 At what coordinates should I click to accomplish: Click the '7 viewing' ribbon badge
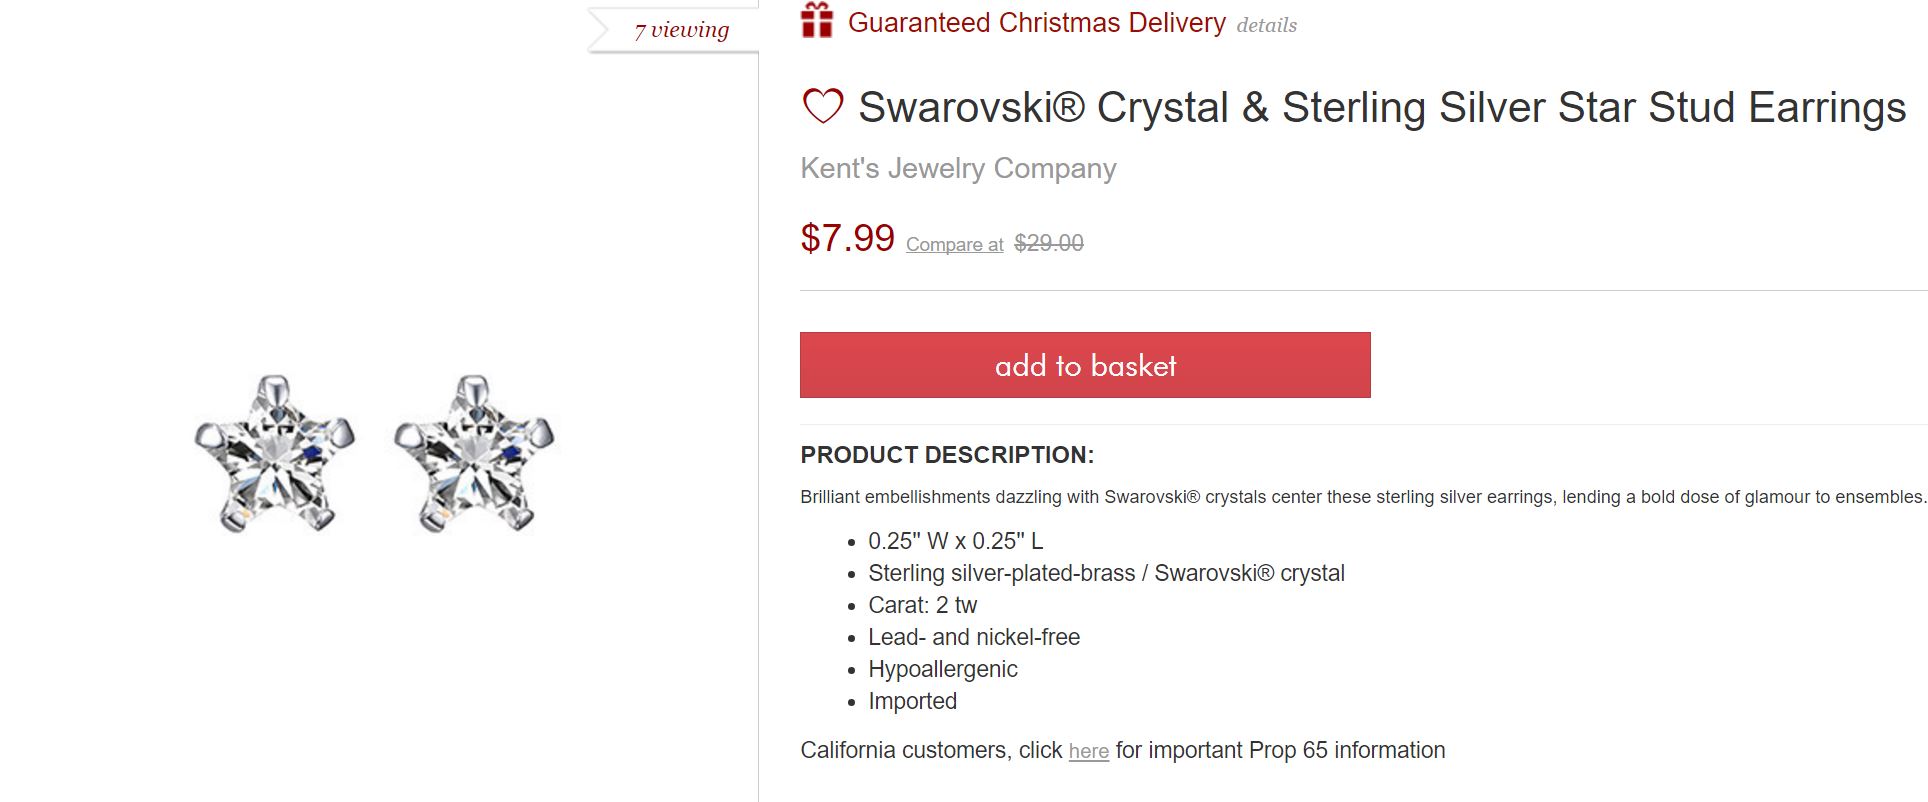click(680, 30)
